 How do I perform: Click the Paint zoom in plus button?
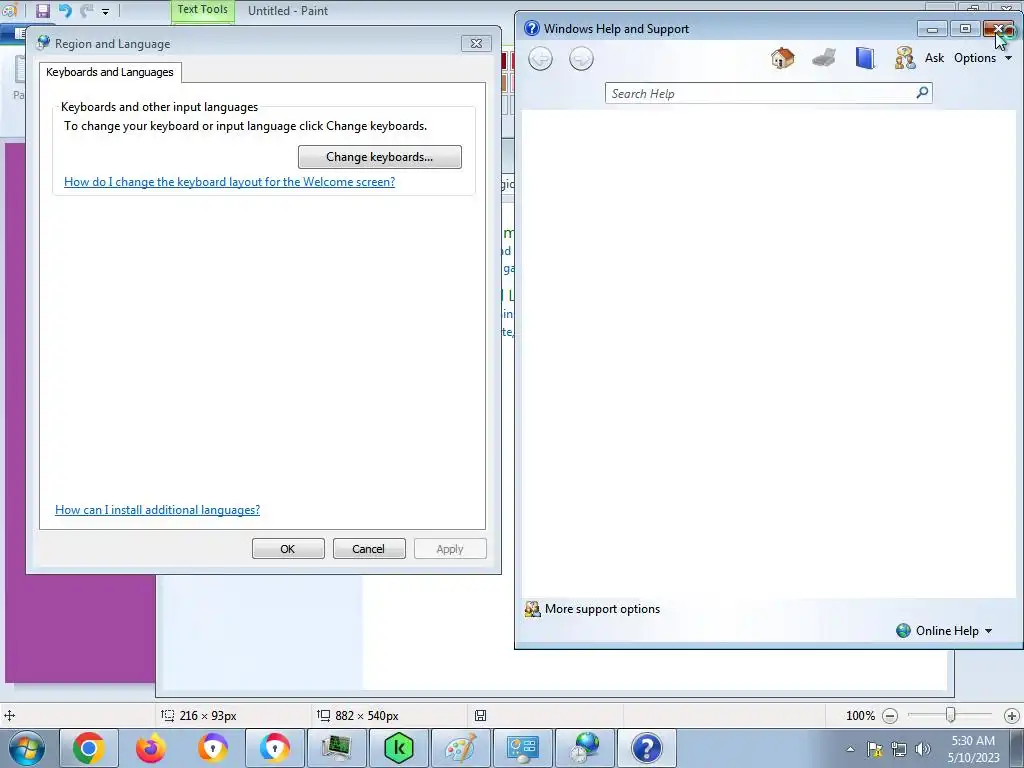click(x=1012, y=716)
